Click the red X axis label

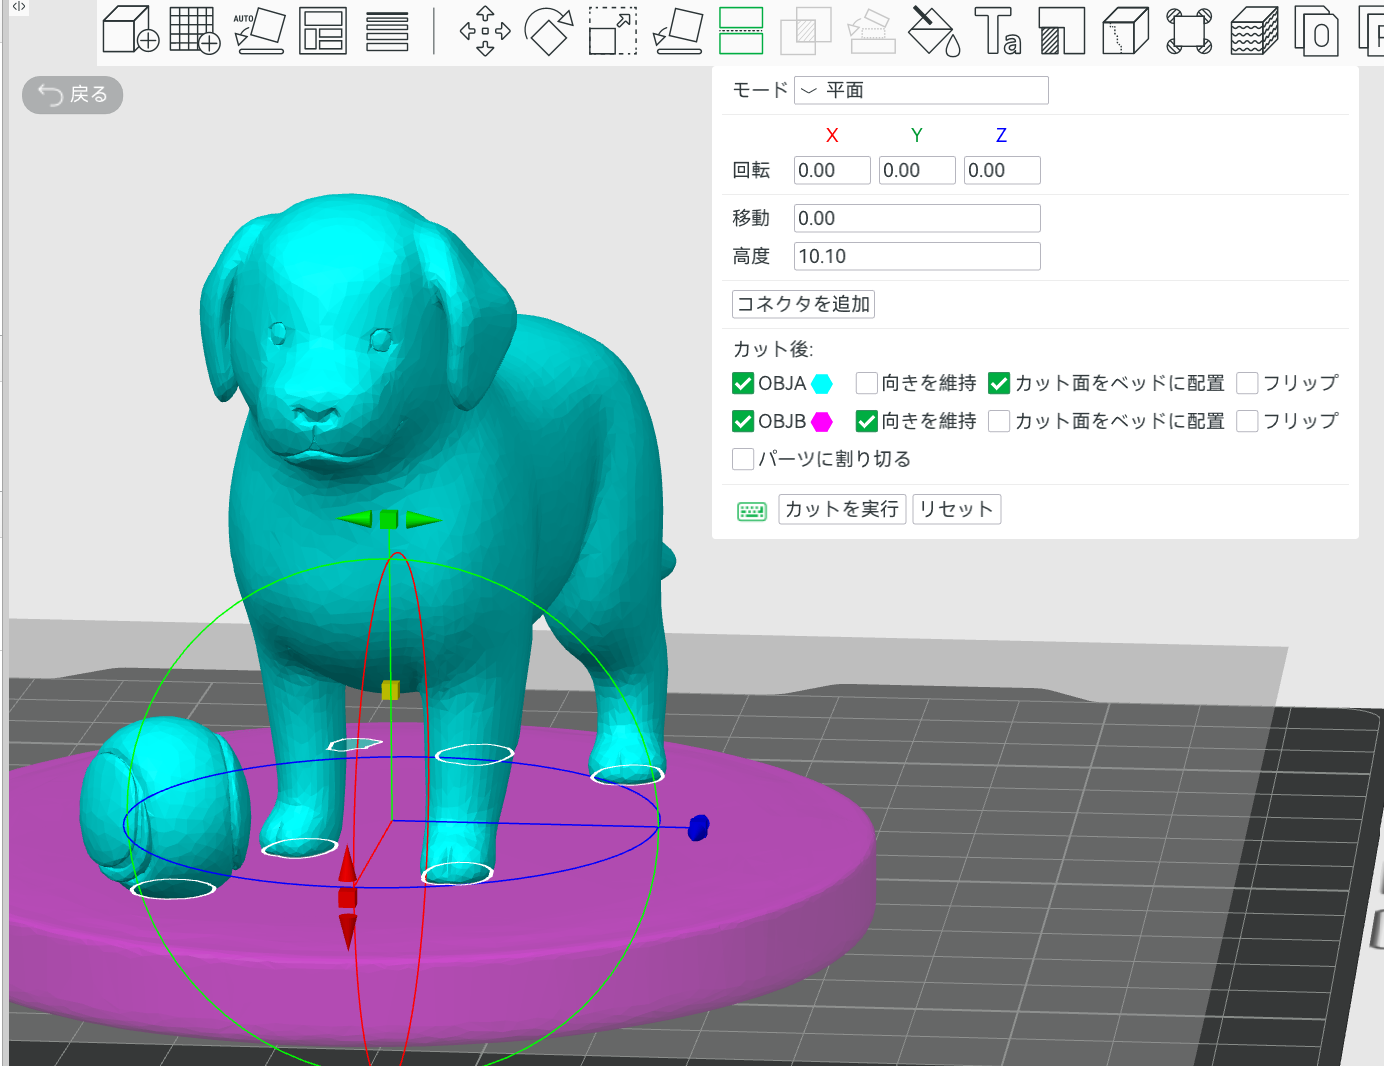[x=832, y=135]
